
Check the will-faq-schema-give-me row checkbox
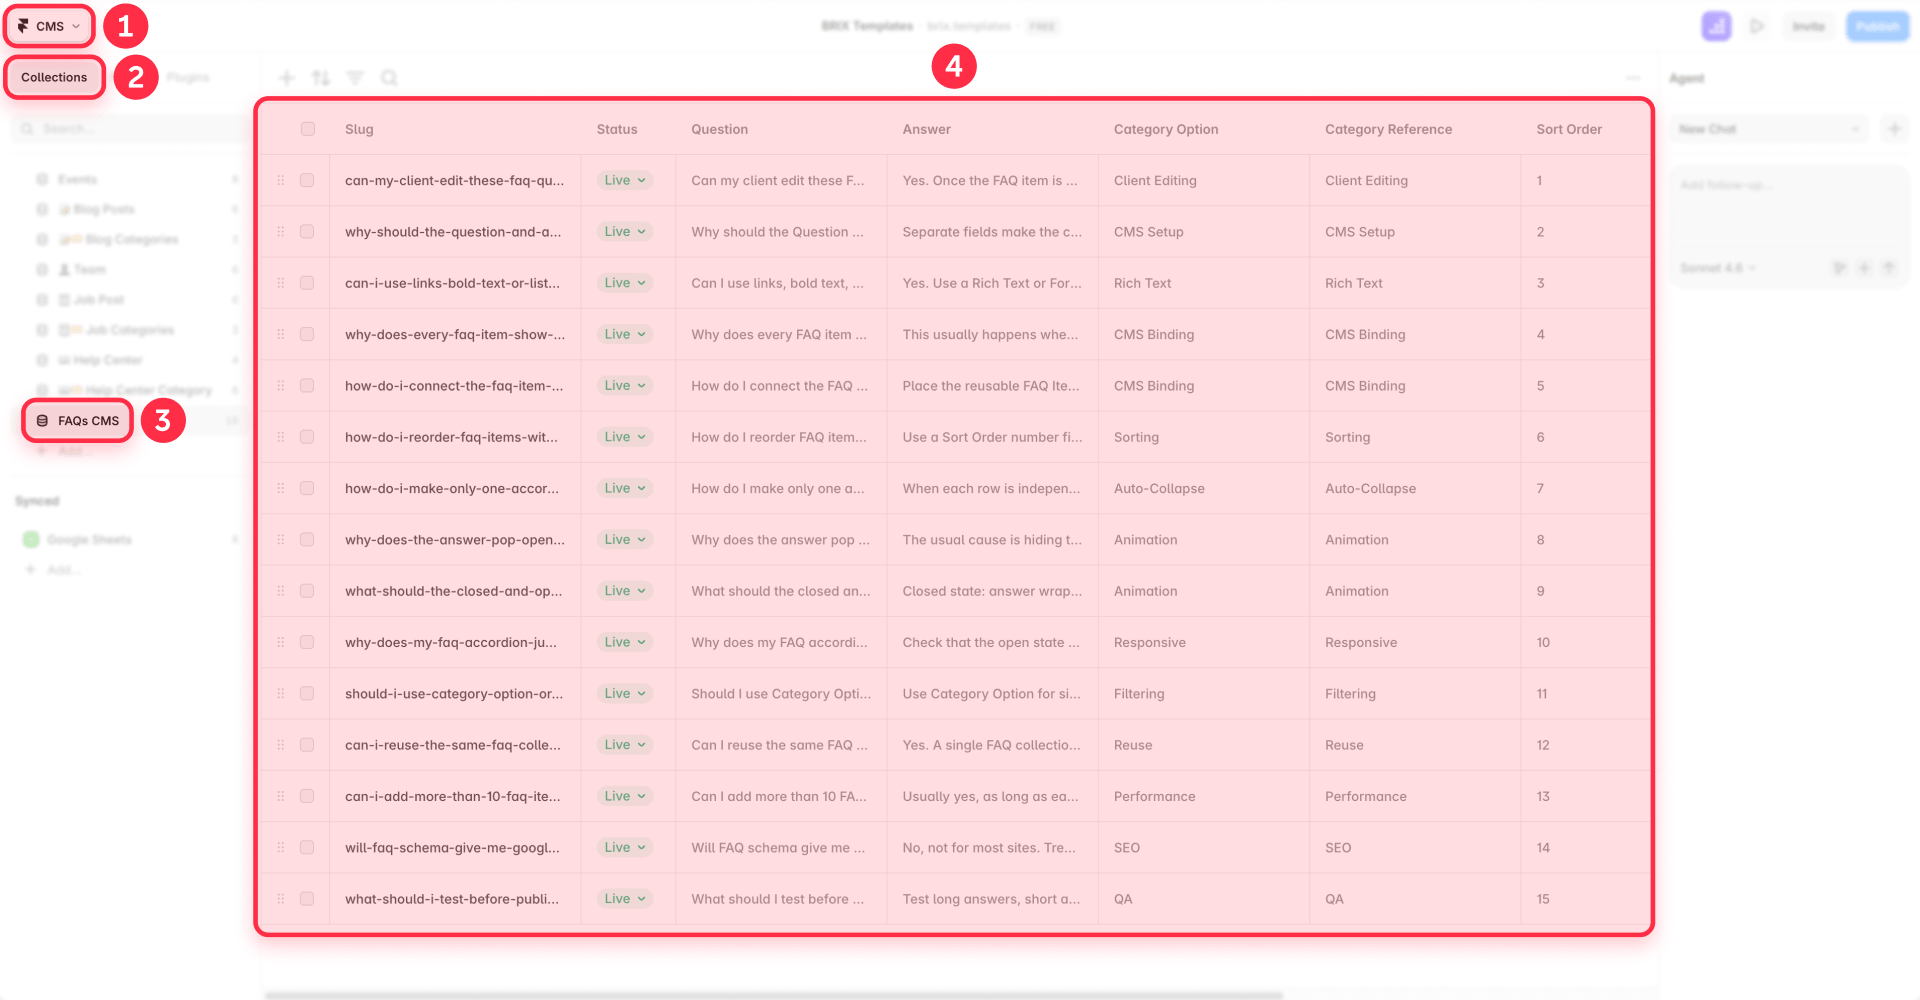click(x=307, y=848)
